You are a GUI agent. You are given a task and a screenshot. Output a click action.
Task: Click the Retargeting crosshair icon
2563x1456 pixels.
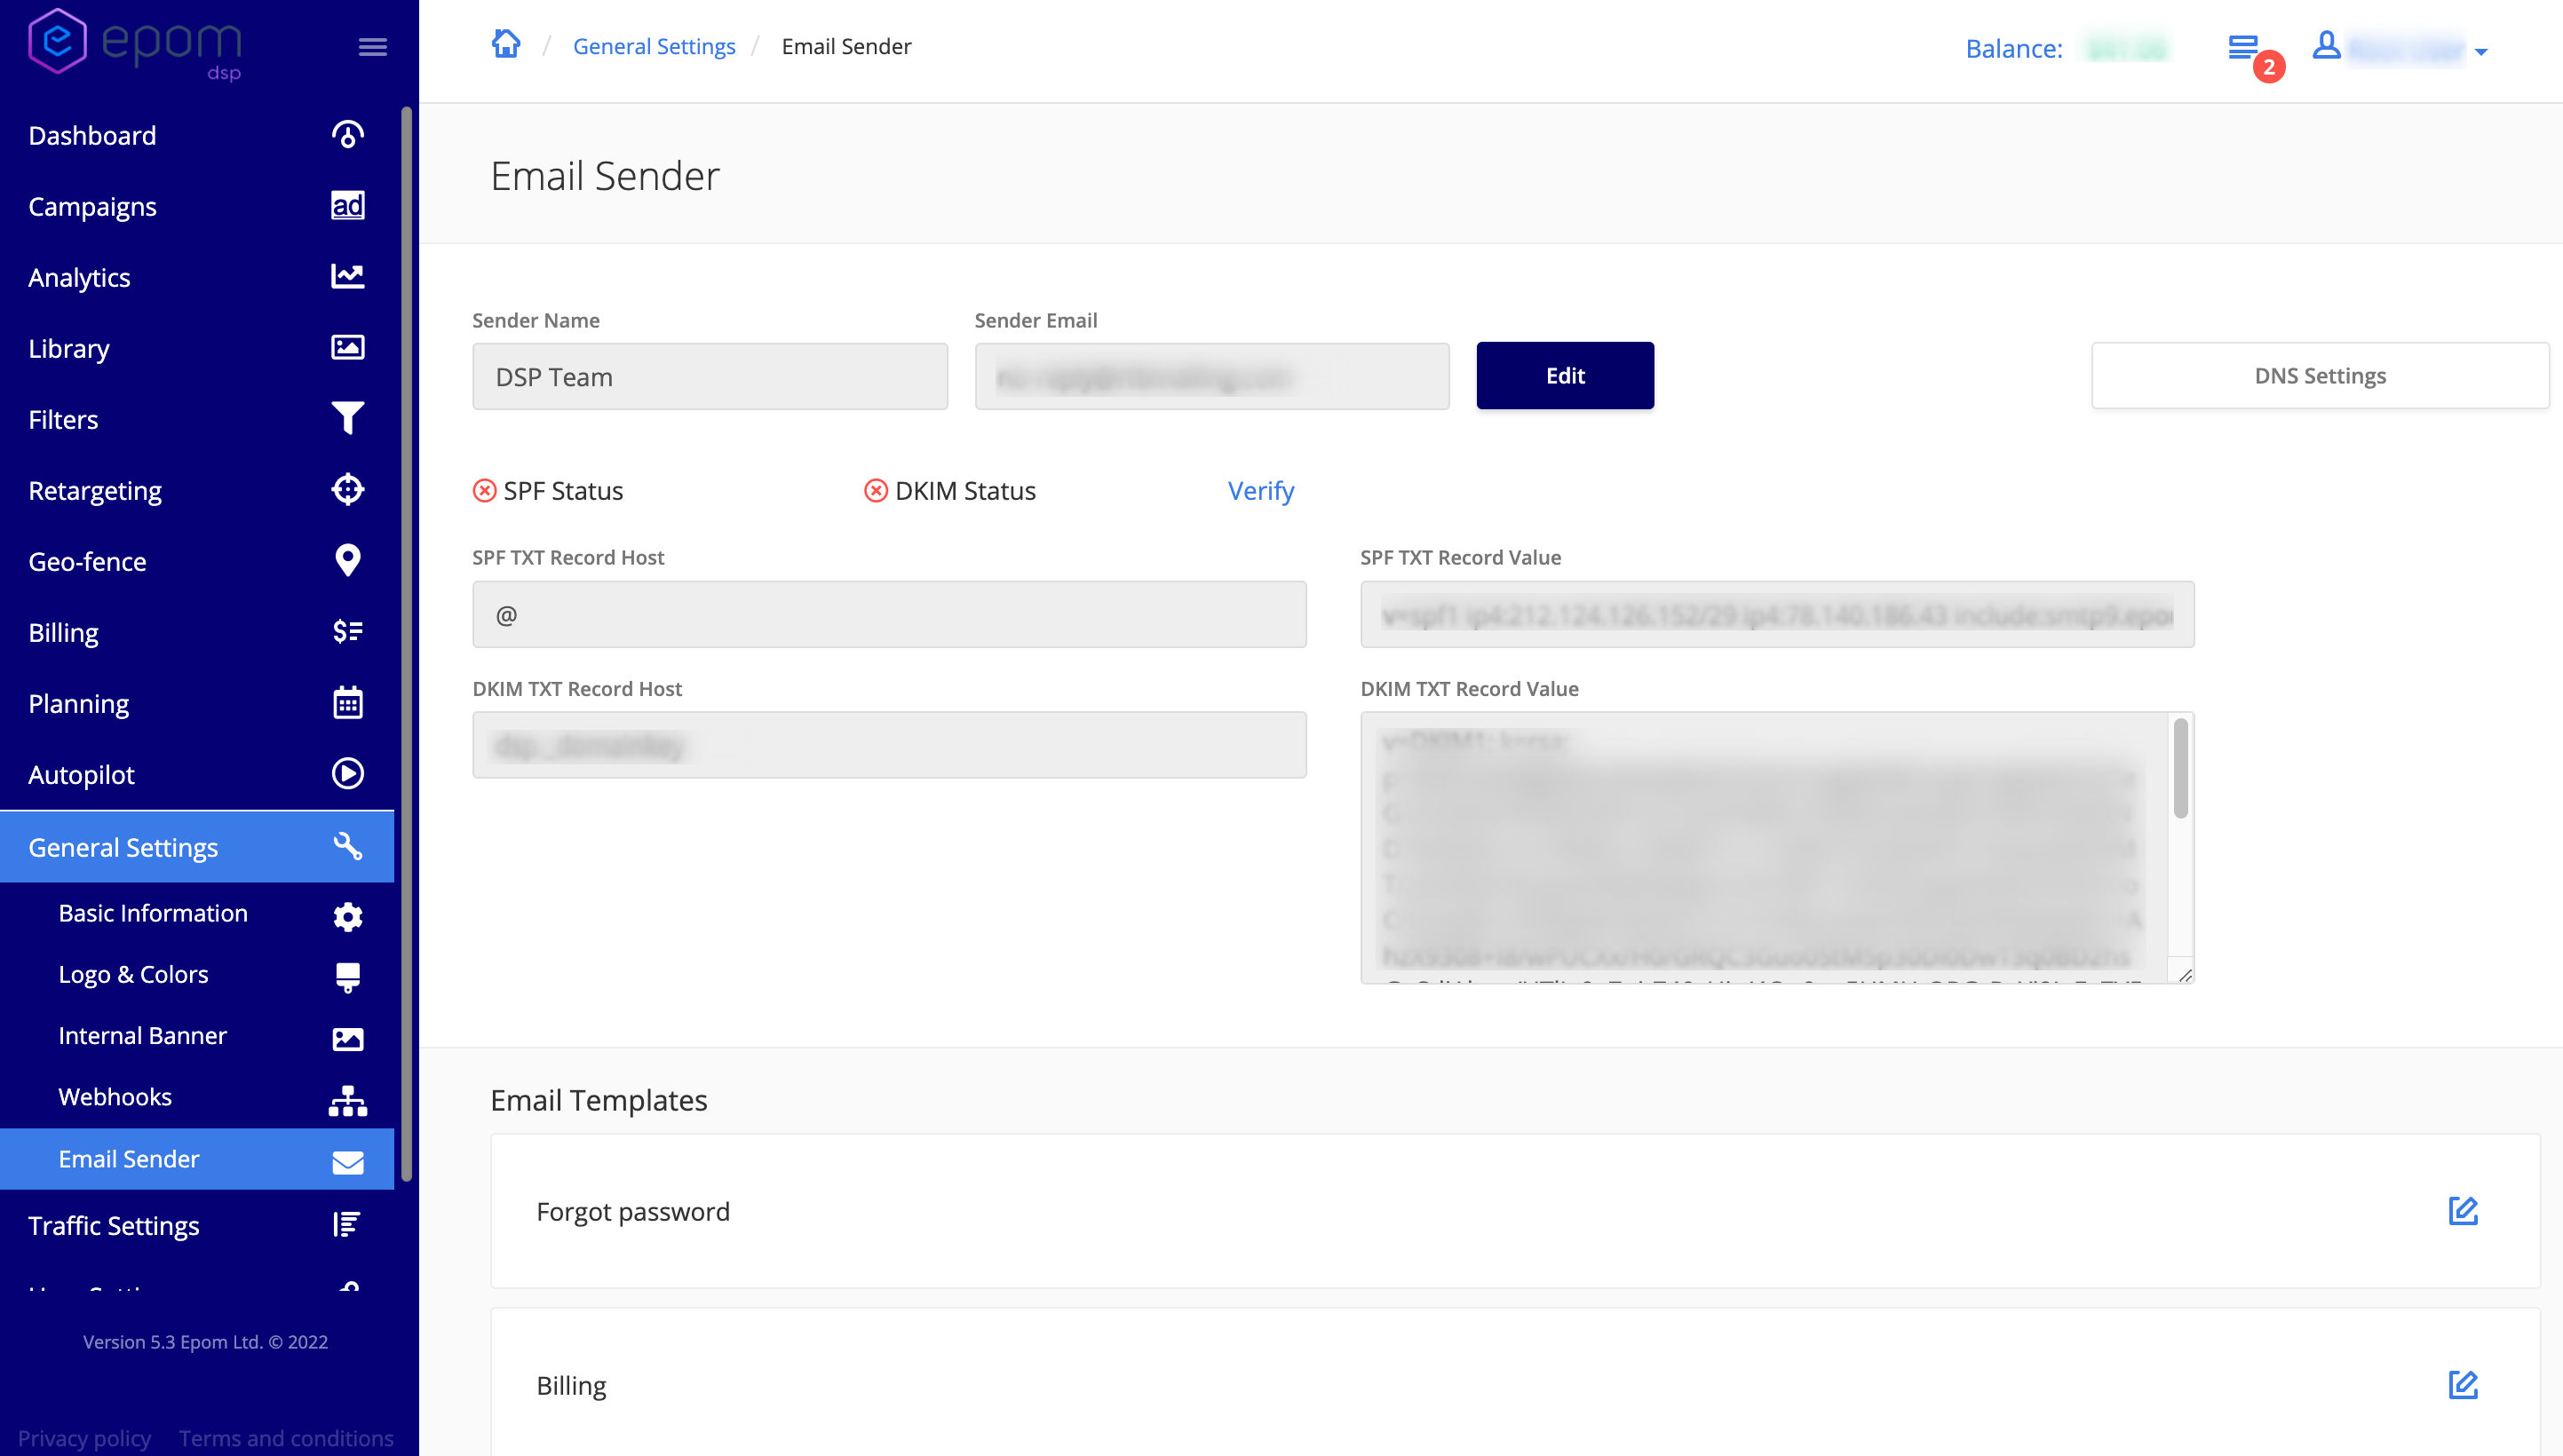pyautogui.click(x=347, y=490)
